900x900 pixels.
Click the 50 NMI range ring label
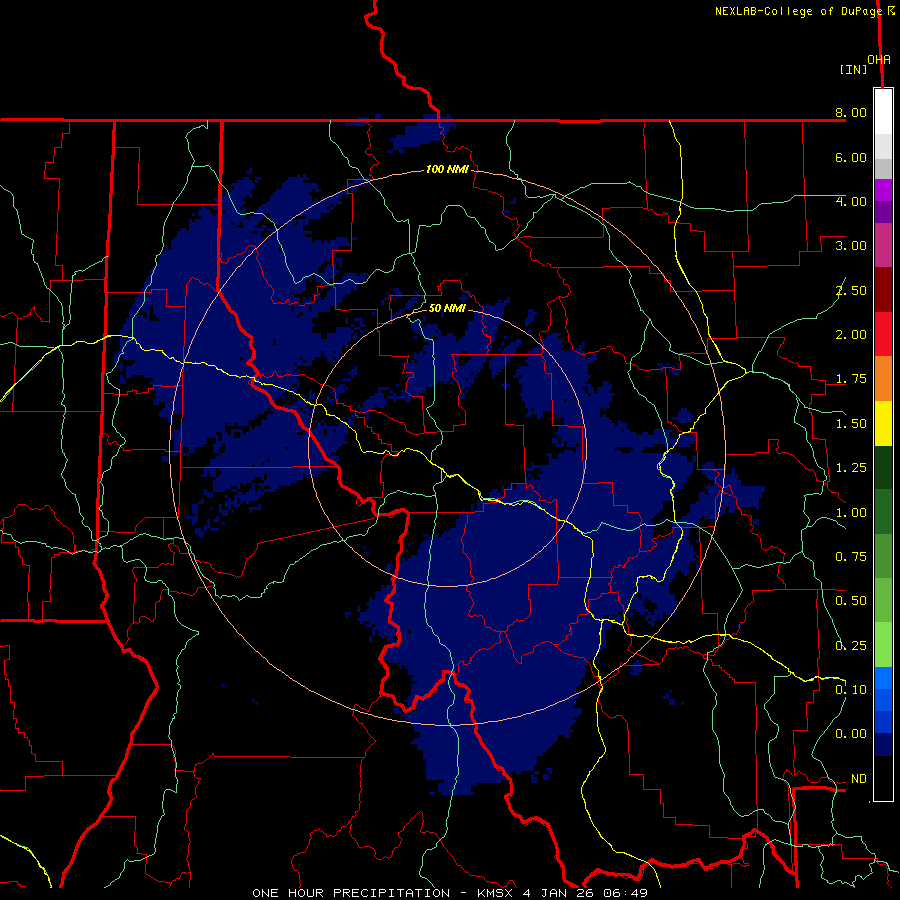tap(447, 308)
